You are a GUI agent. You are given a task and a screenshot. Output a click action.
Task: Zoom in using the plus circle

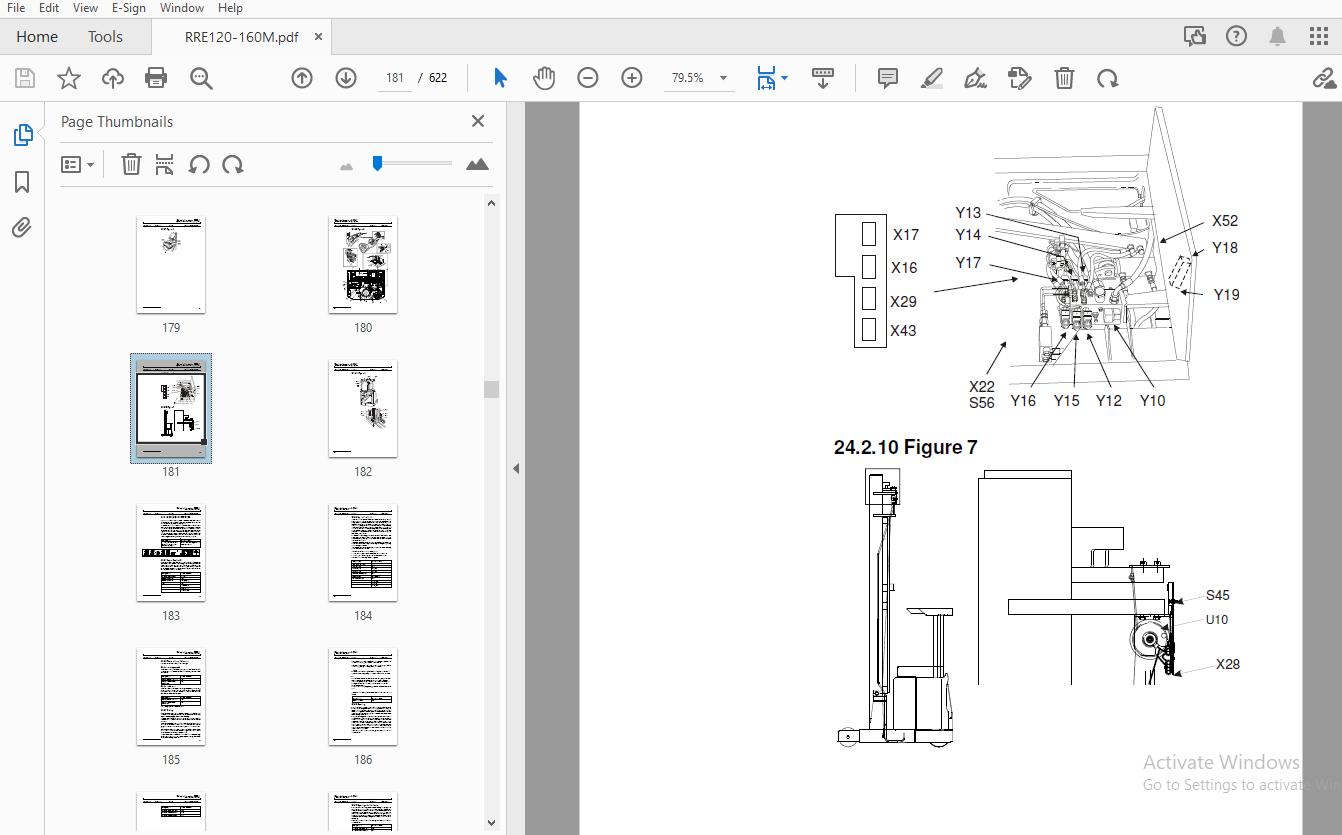click(632, 78)
